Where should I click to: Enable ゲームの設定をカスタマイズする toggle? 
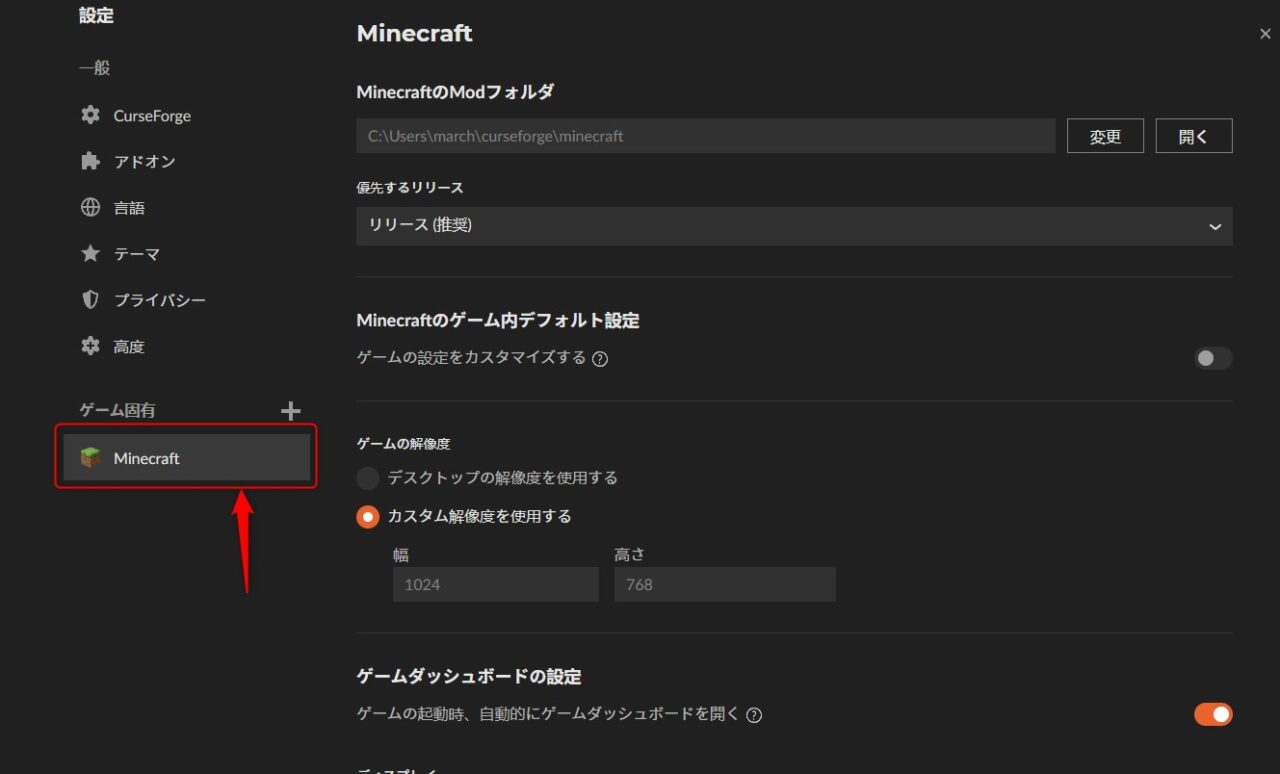(1212, 358)
